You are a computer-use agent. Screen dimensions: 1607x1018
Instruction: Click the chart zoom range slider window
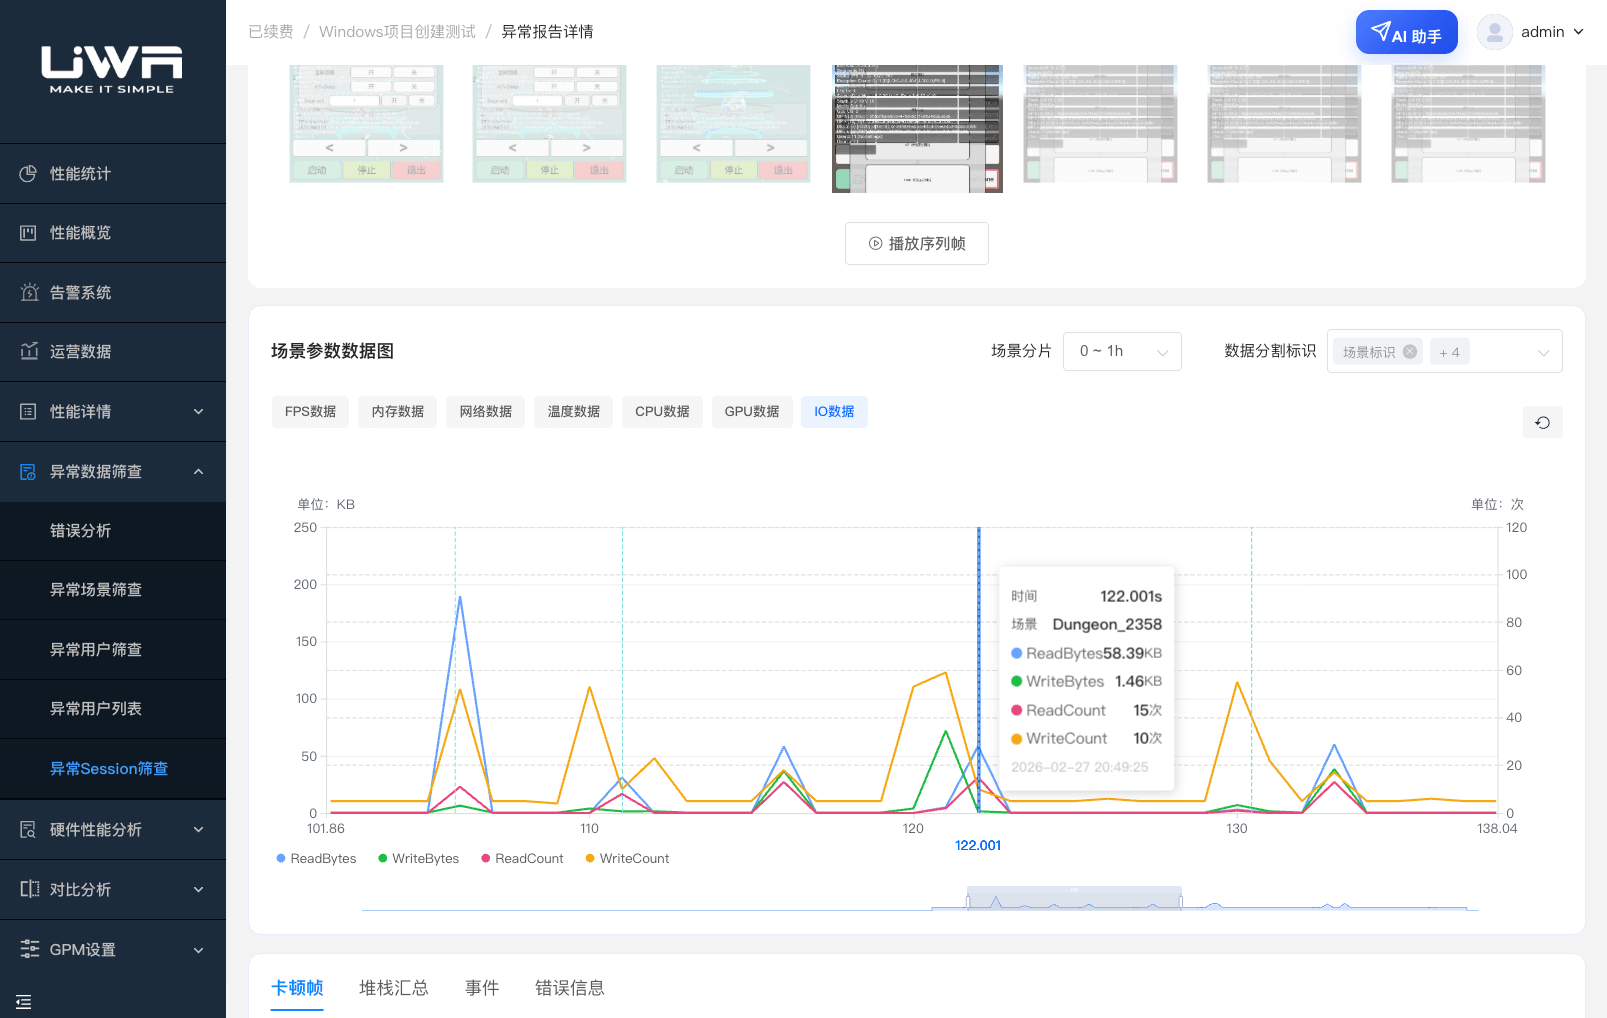click(x=1074, y=897)
